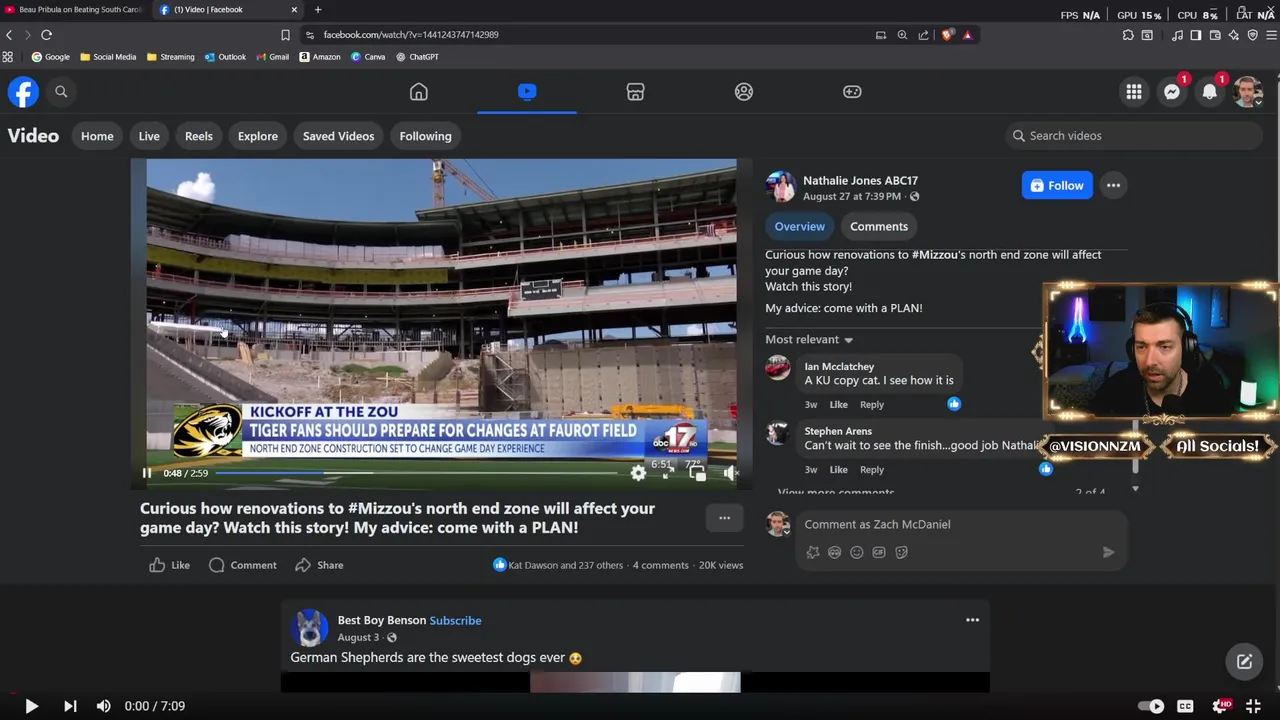Exit YouTube fullscreen mode
The image size is (1280, 720).
(1253, 706)
